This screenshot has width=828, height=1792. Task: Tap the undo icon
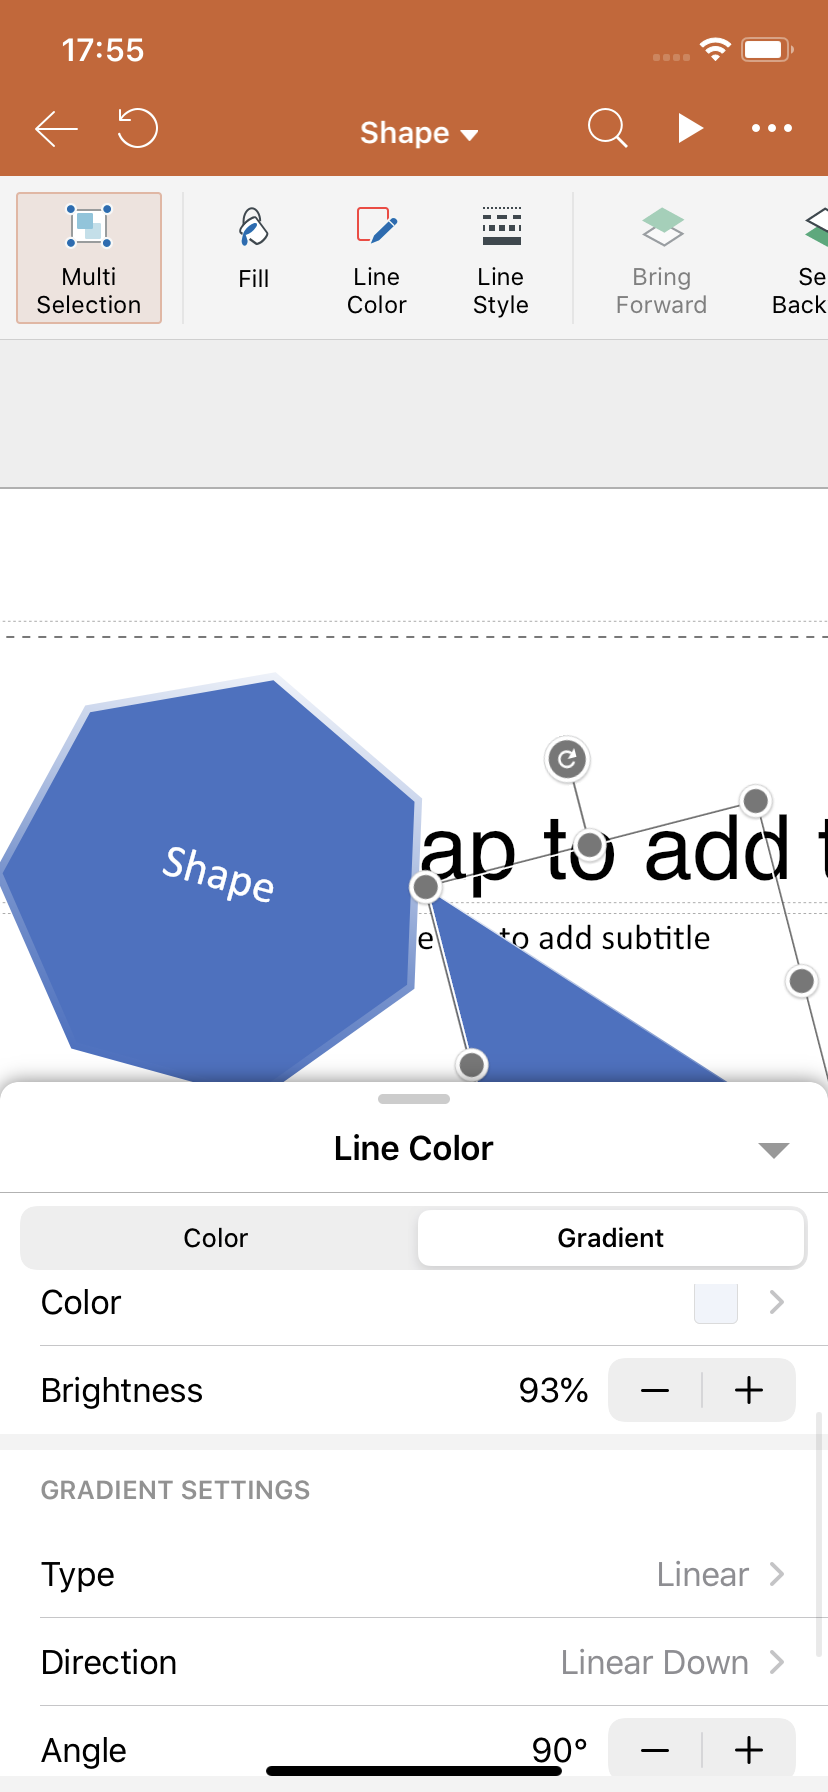[x=137, y=128]
